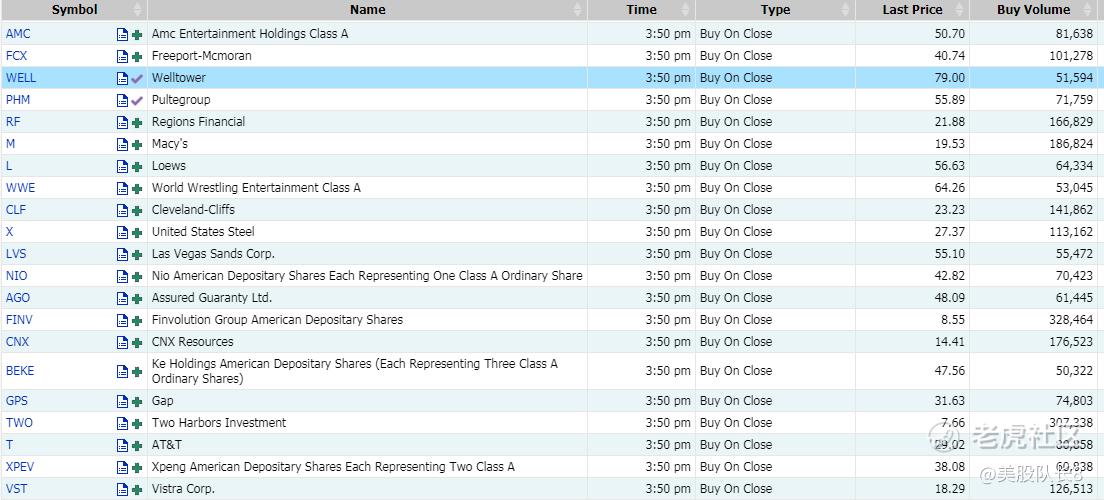Select the Las Vegas Sands Corp. name
This screenshot has height=500, width=1104.
click(213, 254)
